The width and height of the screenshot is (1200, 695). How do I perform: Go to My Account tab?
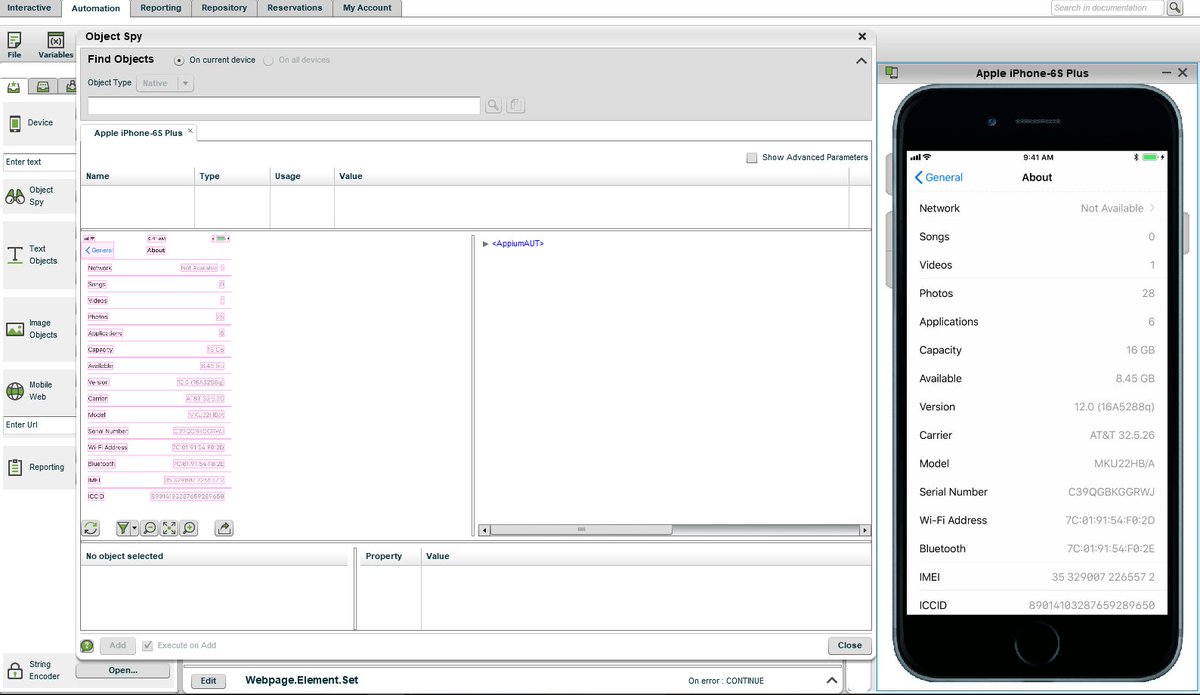coord(367,8)
